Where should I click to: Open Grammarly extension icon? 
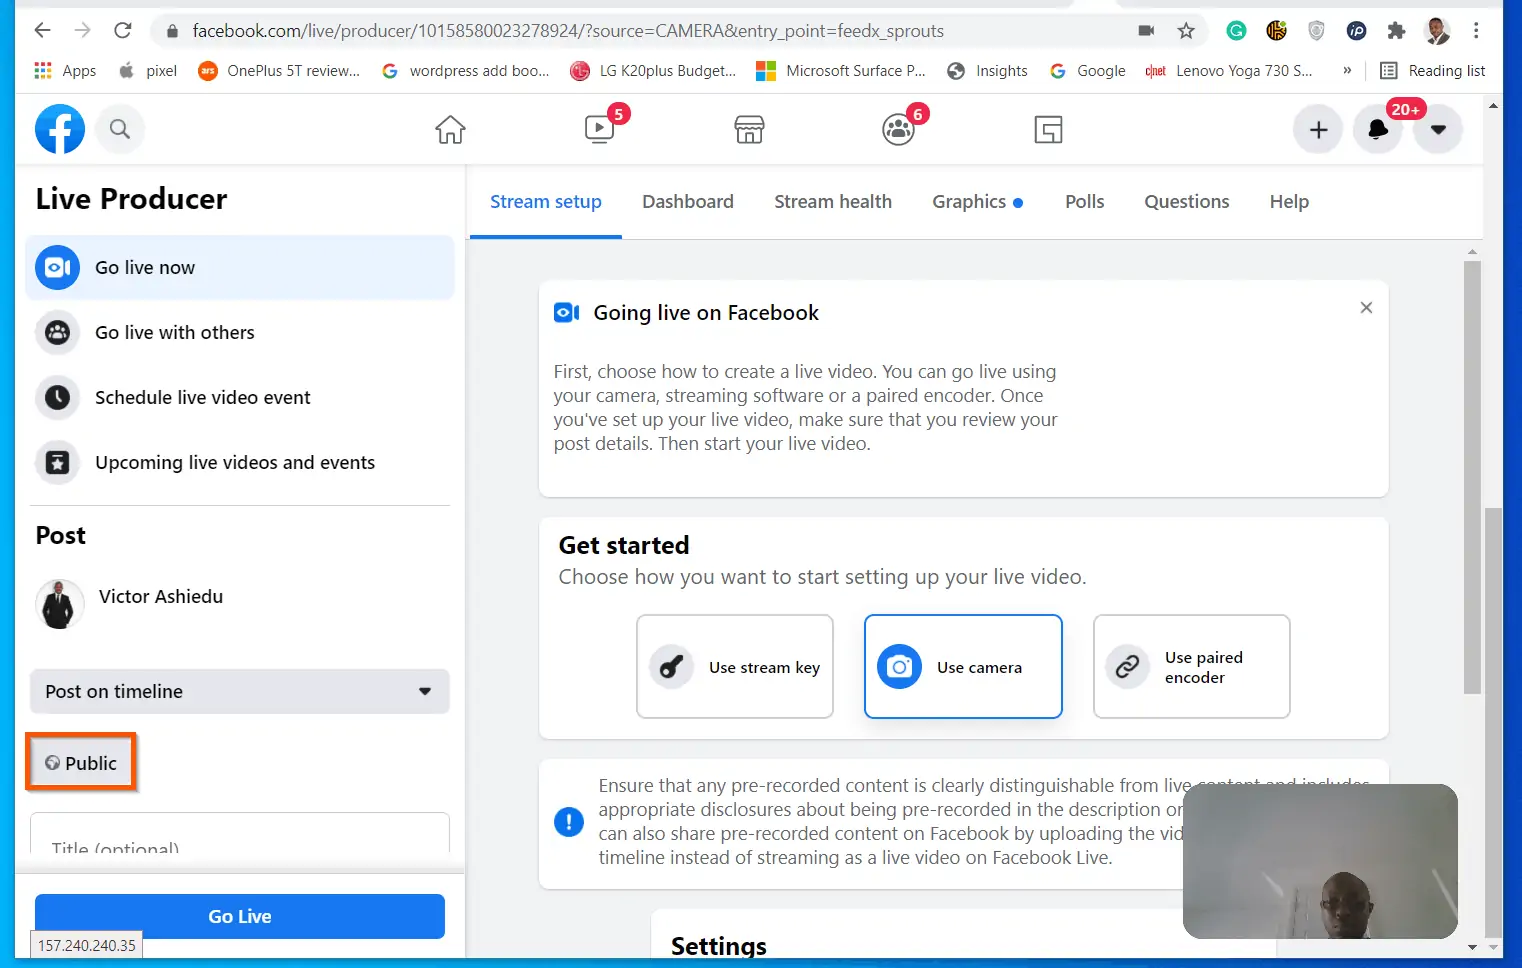tap(1236, 31)
